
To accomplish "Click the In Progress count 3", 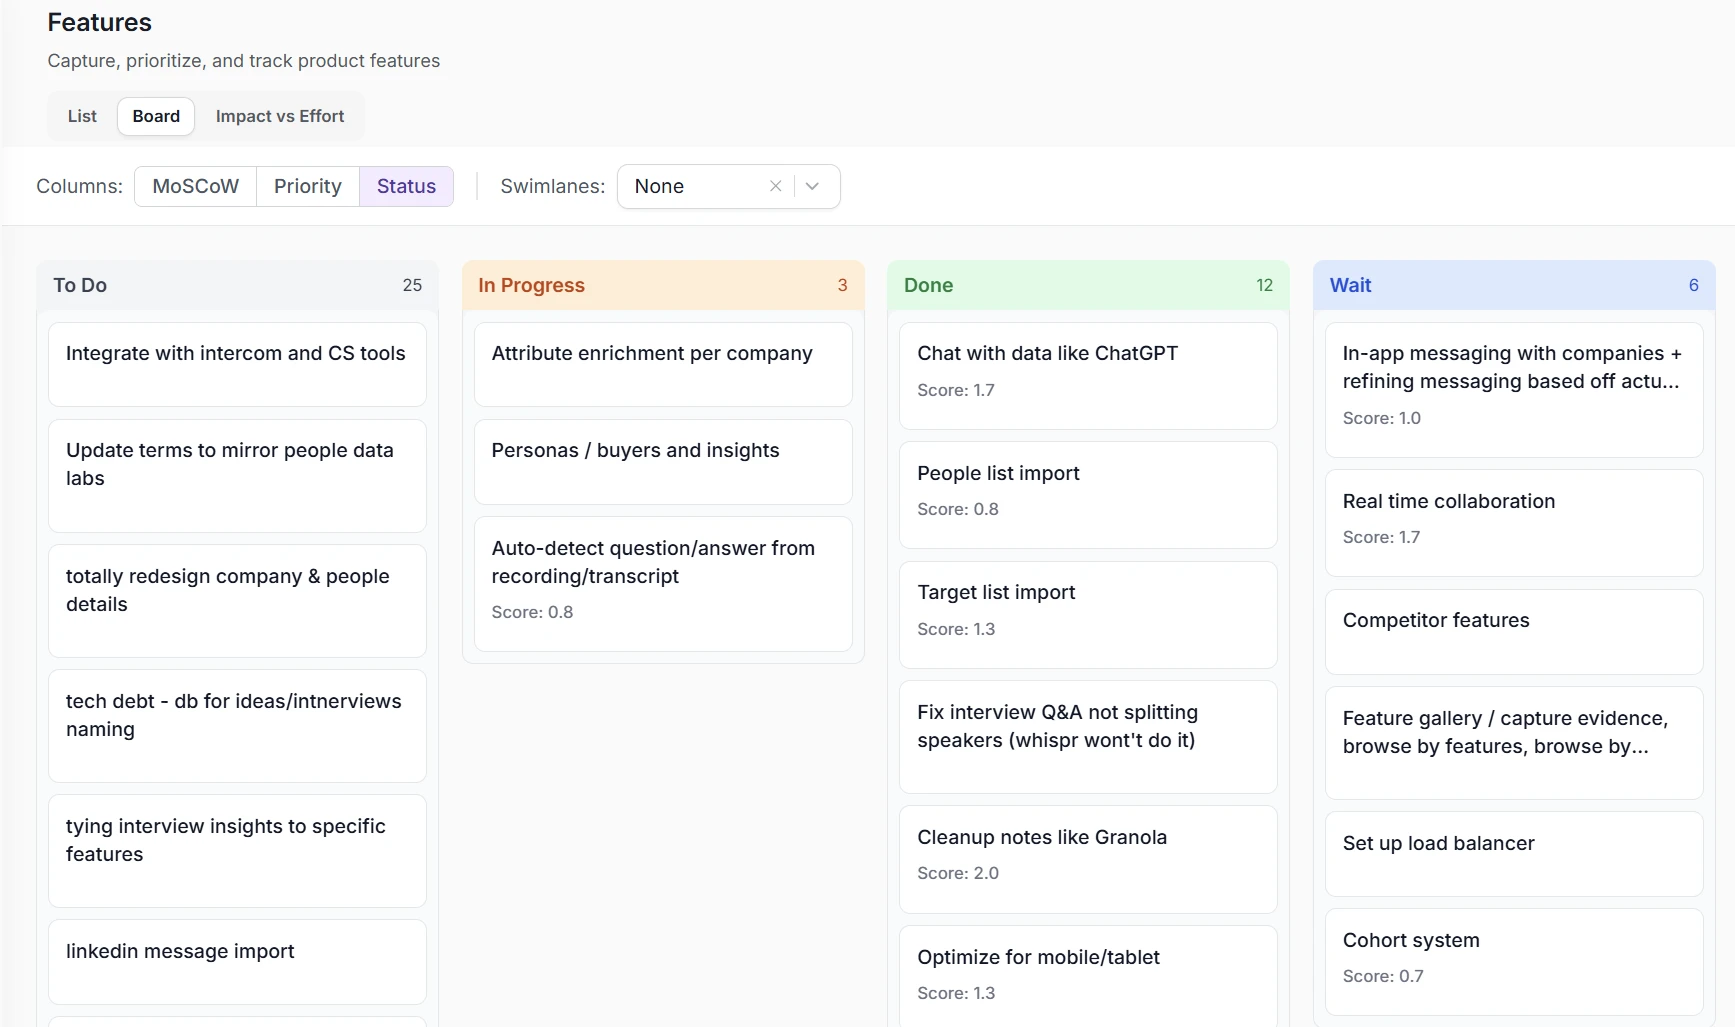I will [842, 285].
